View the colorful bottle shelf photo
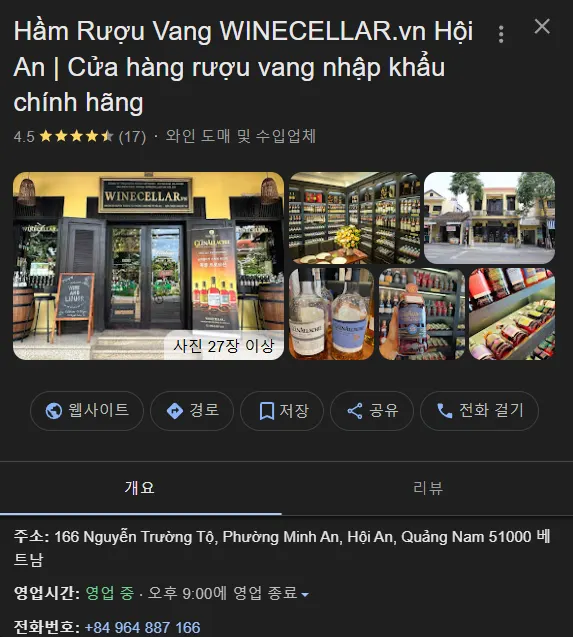This screenshot has height=637, width=573. (x=512, y=314)
